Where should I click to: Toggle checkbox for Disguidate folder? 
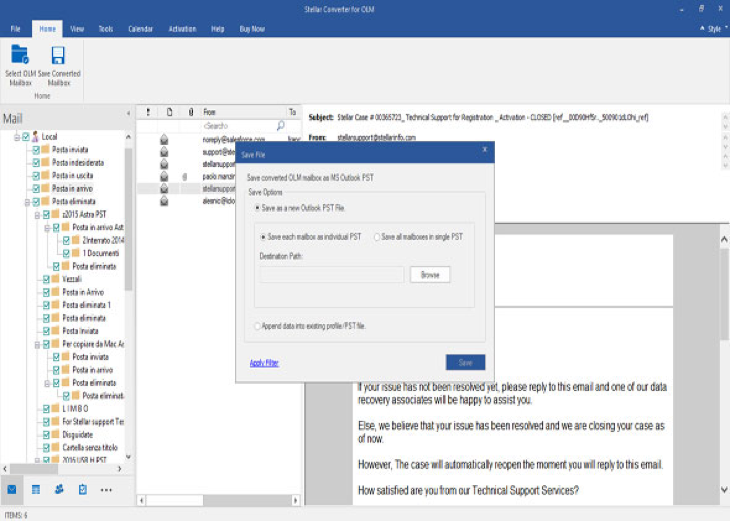(46, 434)
